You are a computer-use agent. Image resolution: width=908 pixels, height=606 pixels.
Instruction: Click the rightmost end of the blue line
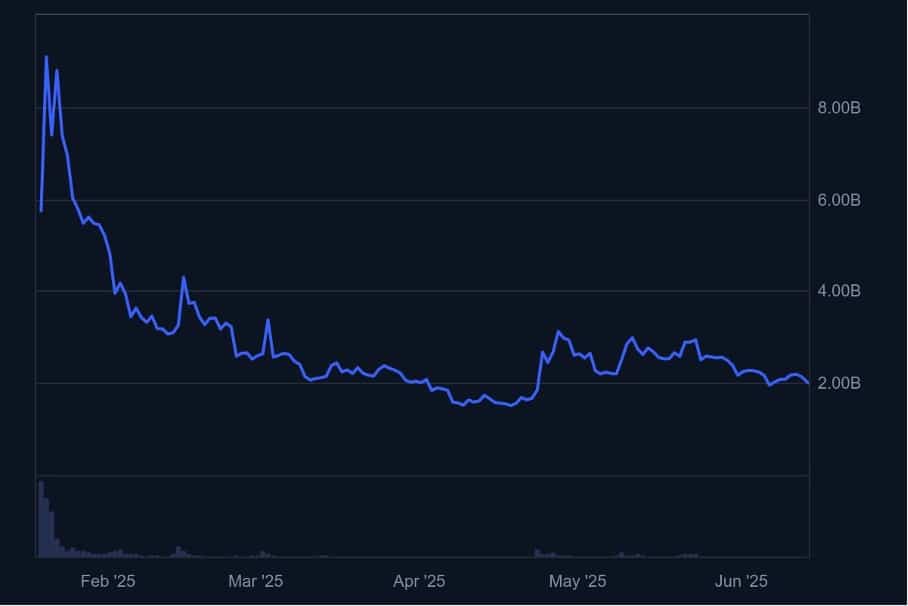(x=808, y=383)
